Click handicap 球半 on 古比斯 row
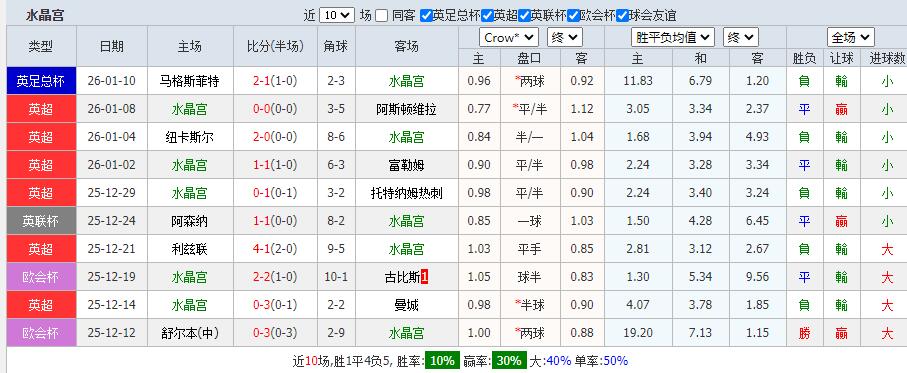Viewport: 907px width, 373px height. (x=530, y=277)
